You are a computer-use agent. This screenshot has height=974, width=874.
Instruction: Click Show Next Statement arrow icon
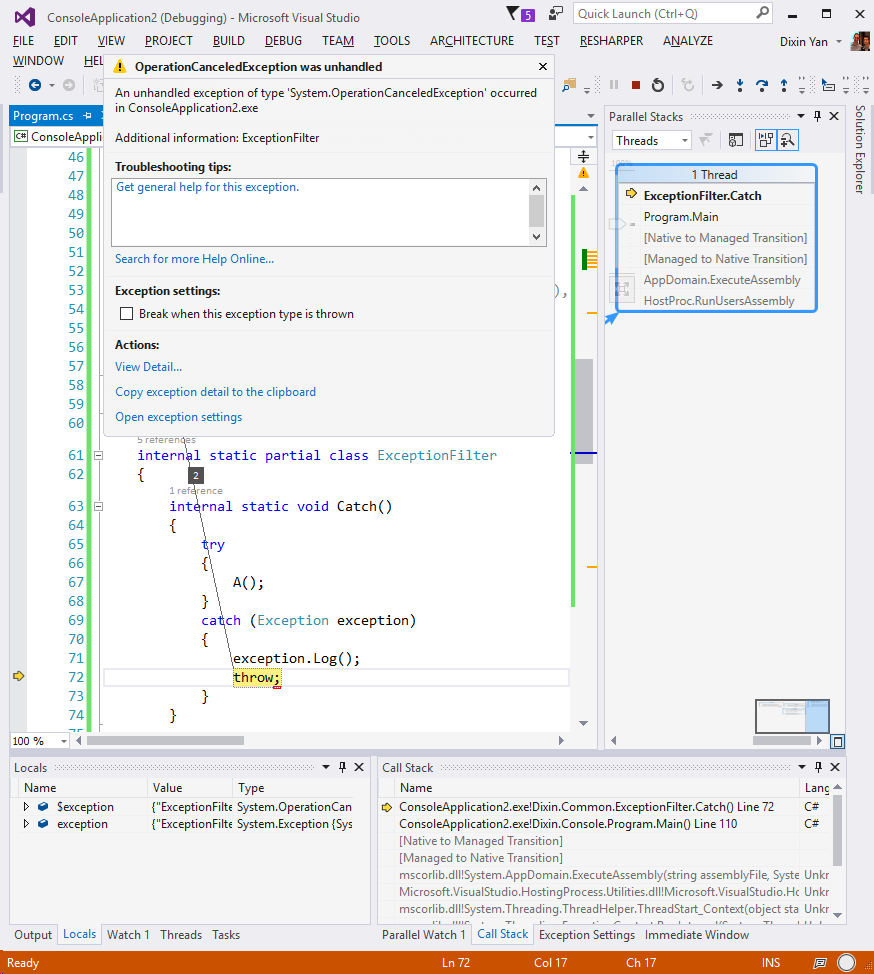coord(717,85)
